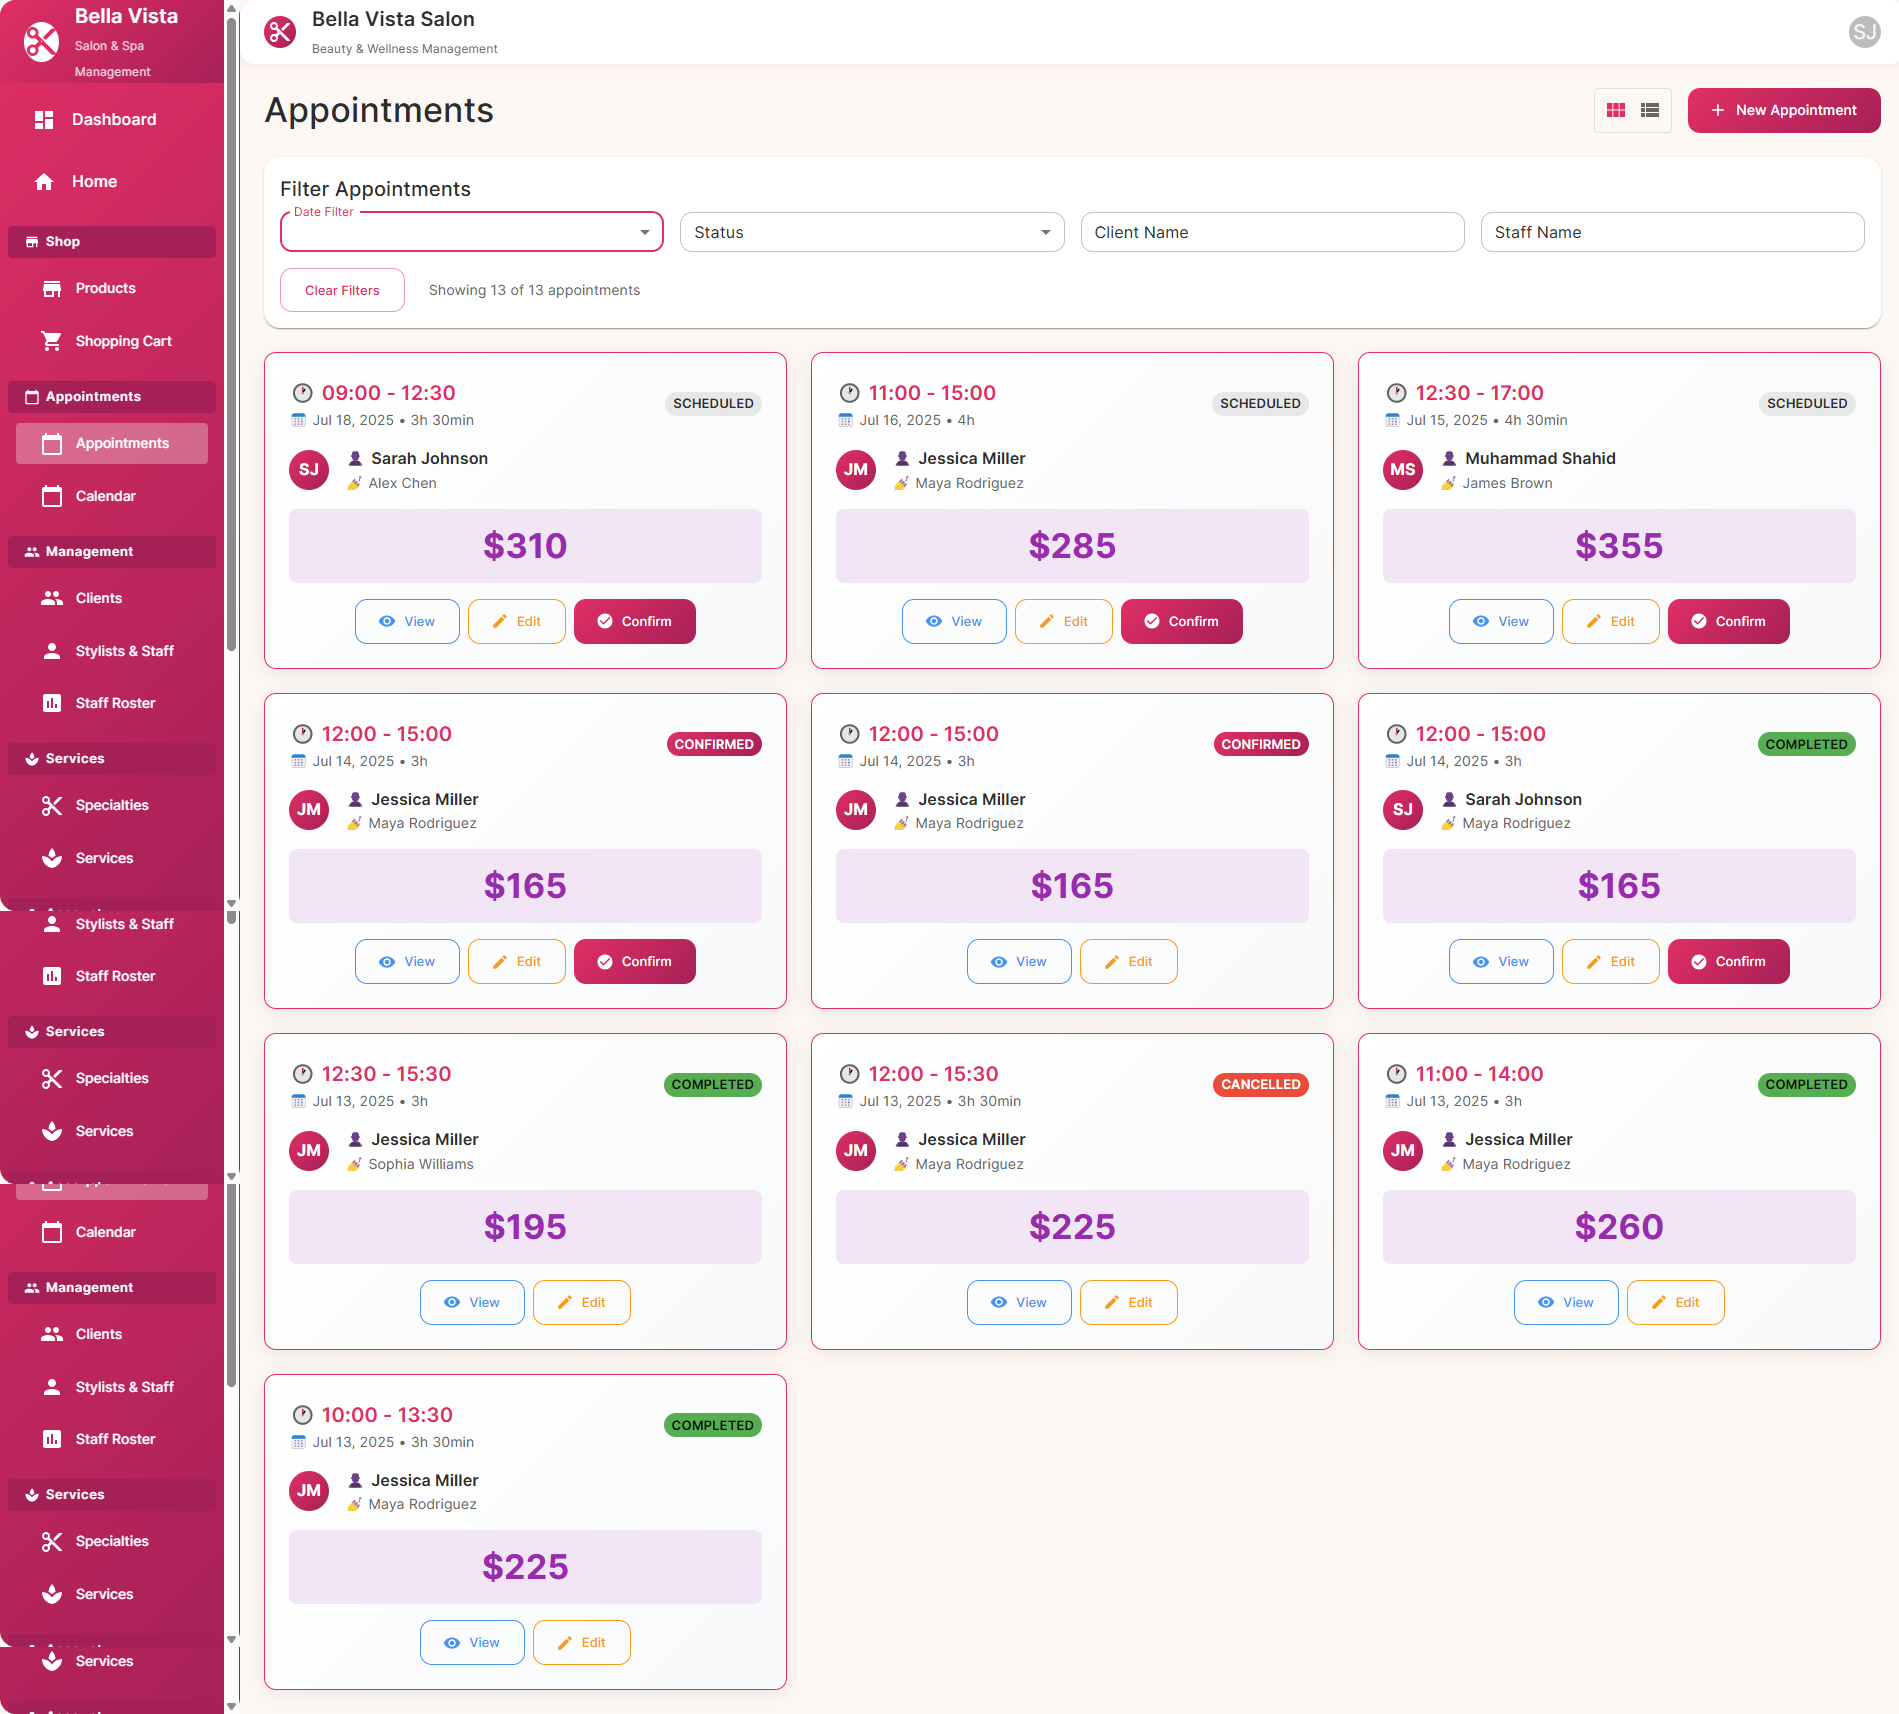1899x1714 pixels.
Task: Open the SJ user avatar menu
Action: pos(1864,32)
